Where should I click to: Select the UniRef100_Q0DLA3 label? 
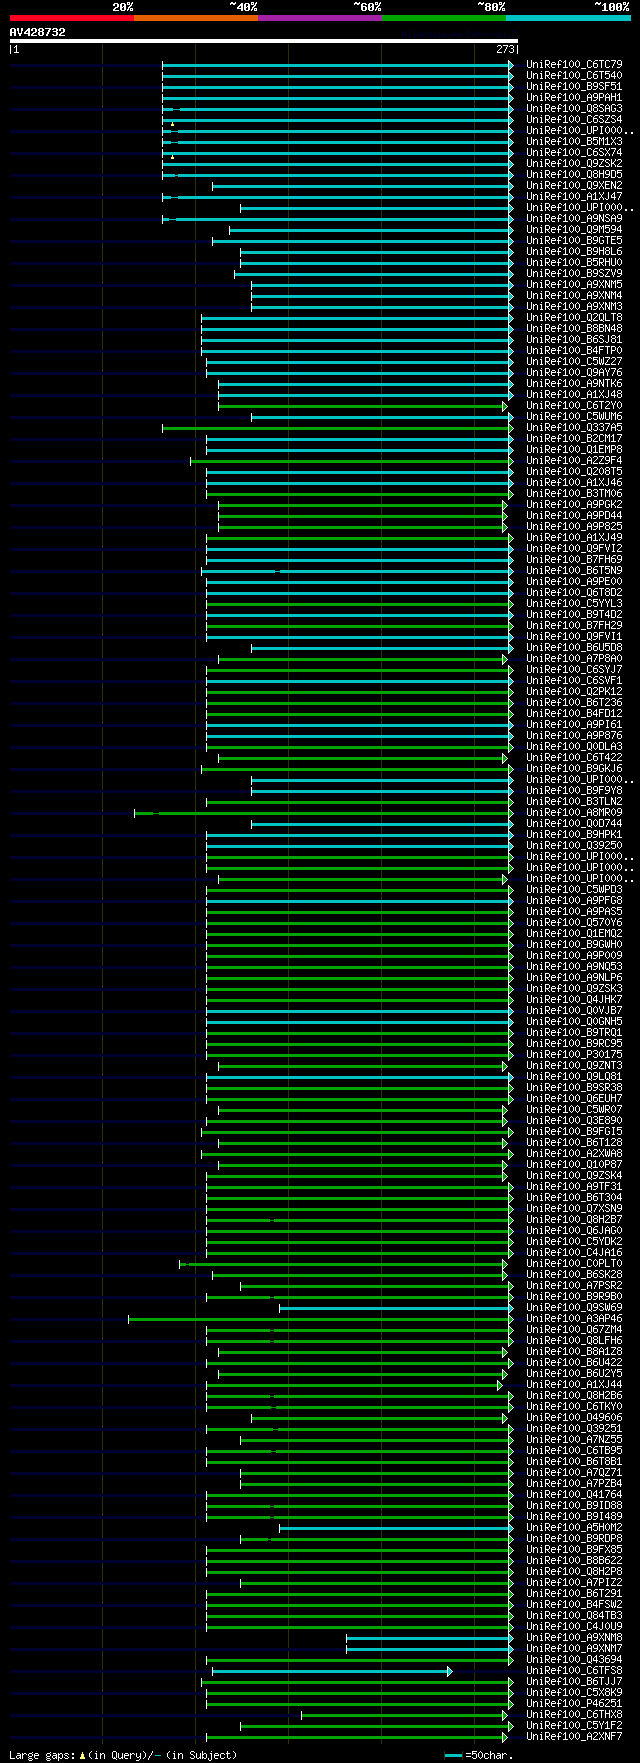point(574,747)
